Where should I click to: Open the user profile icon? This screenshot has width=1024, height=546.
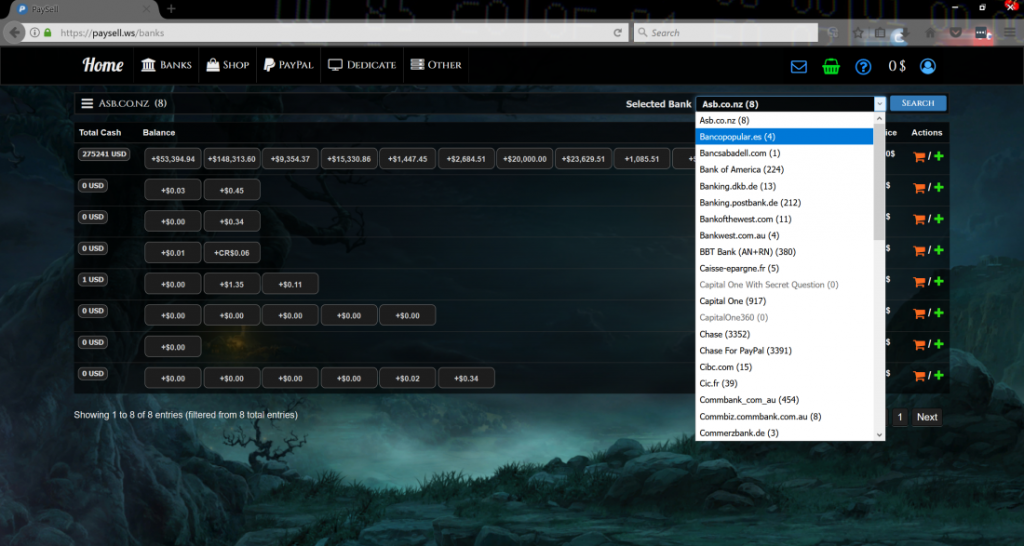pyautogui.click(x=927, y=66)
